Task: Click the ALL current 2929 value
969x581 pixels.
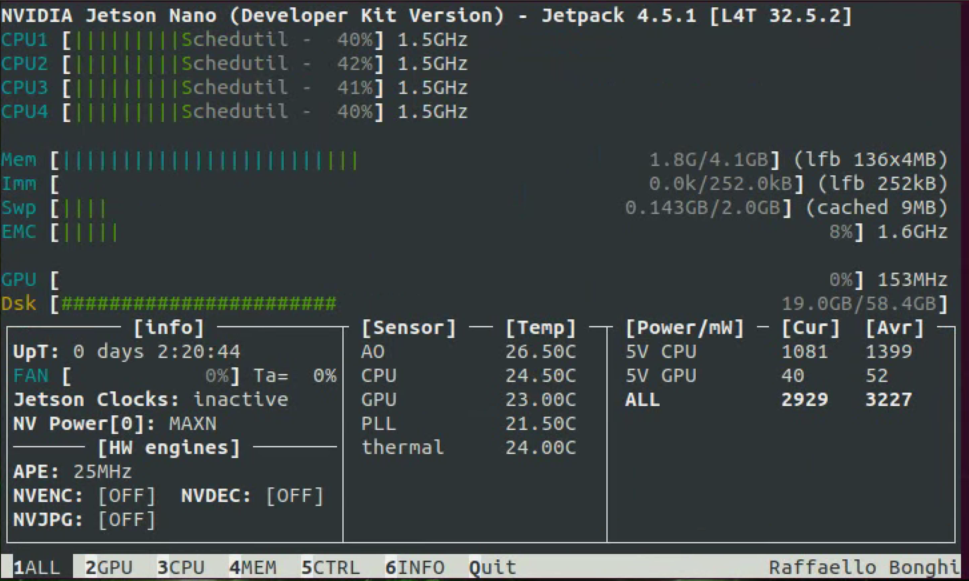Action: click(805, 400)
